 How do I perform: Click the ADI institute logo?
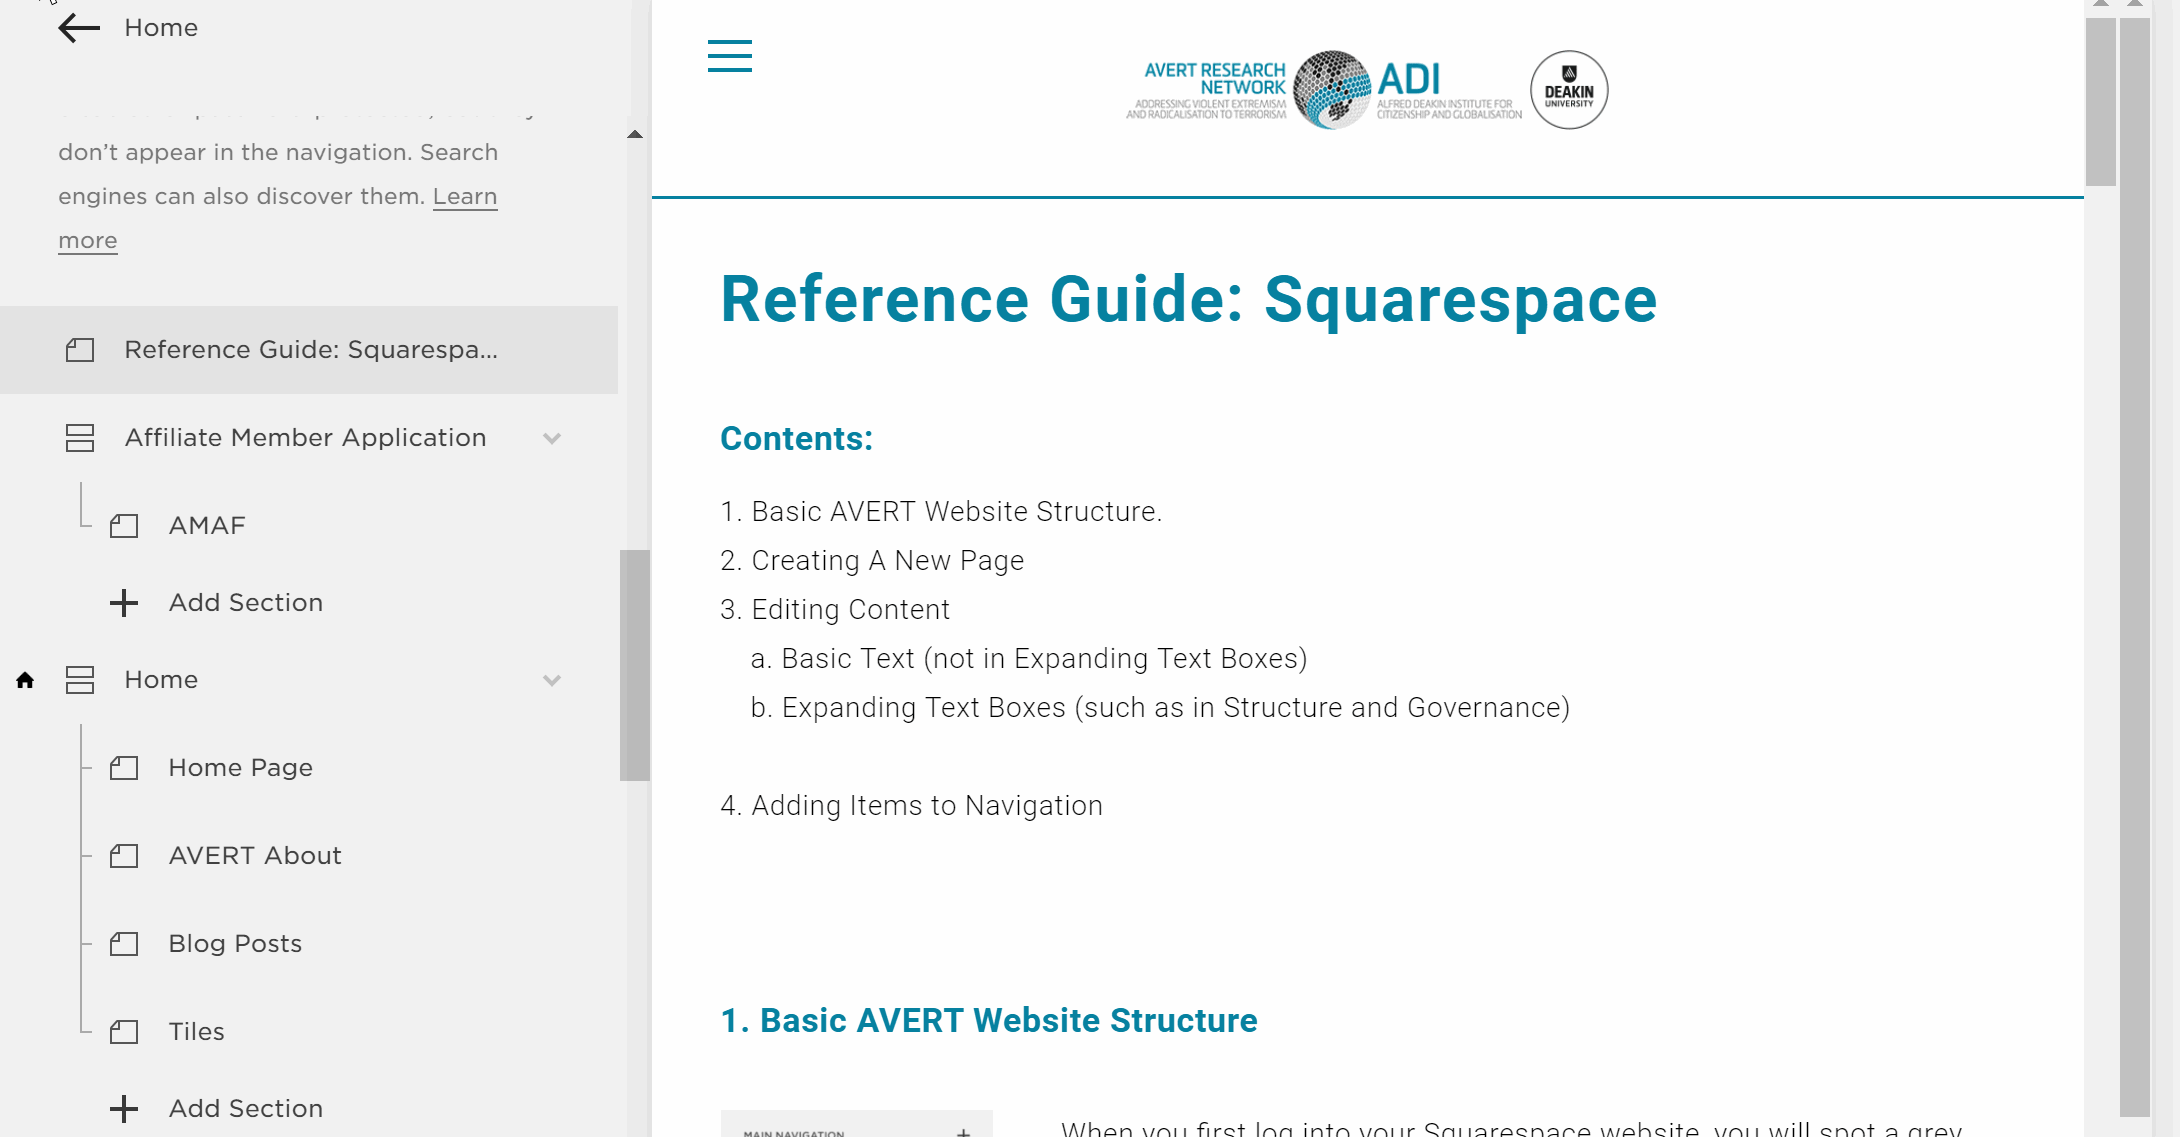pyautogui.click(x=1449, y=91)
